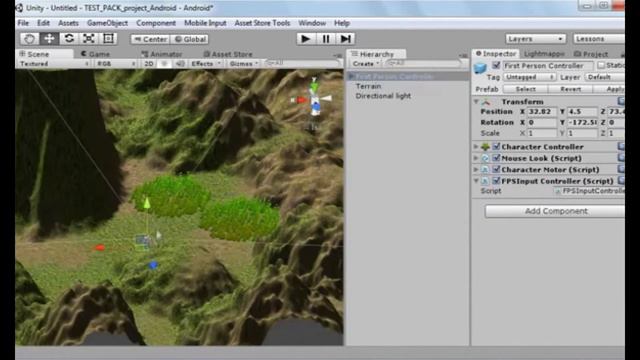Viewport: 640px width, 360px height.
Task: Open the Assets menu
Action: coord(68,23)
